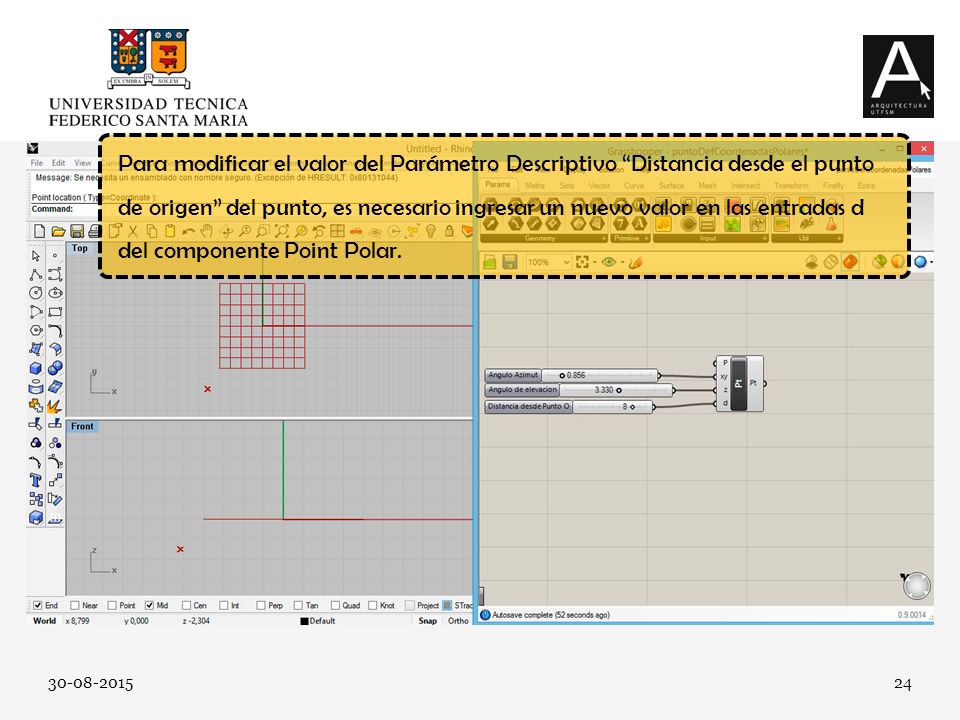Click the Pt polar component on canvas

click(739, 383)
